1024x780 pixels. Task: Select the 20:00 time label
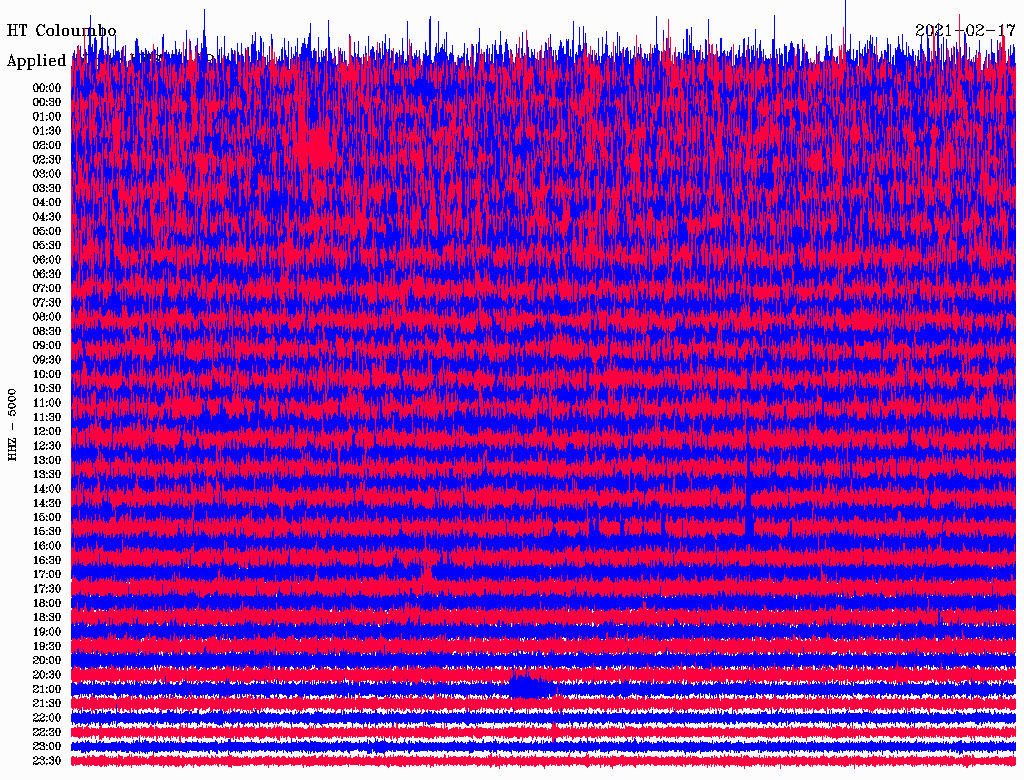click(x=47, y=660)
